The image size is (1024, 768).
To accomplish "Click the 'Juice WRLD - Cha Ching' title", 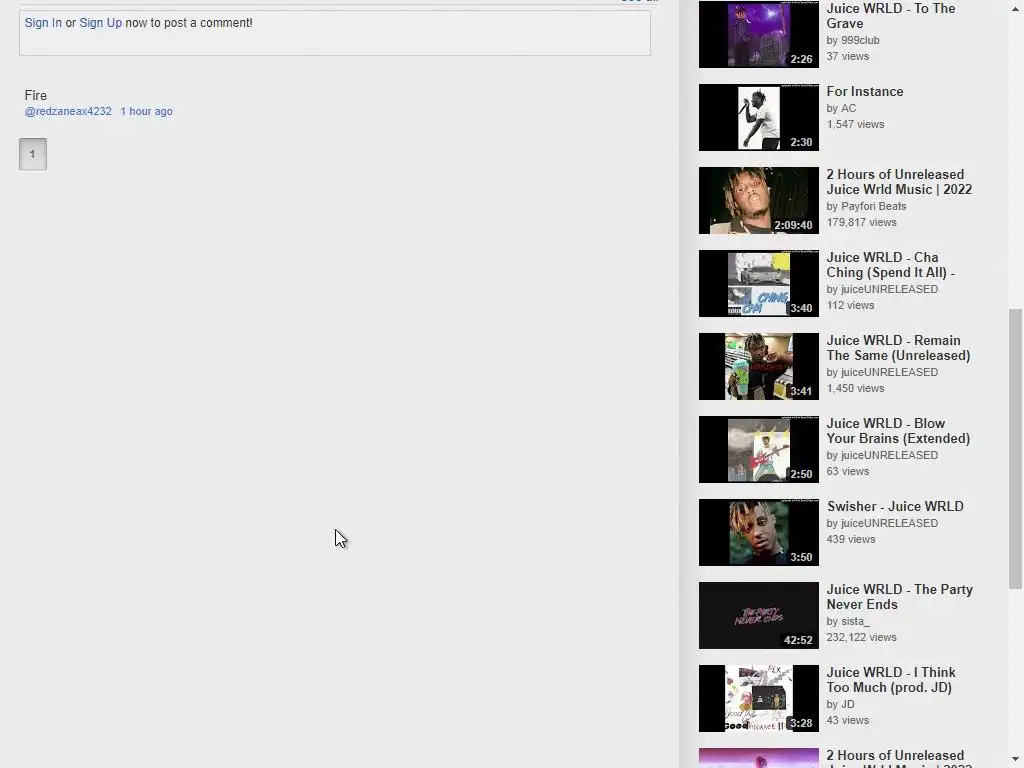I will (891, 264).
